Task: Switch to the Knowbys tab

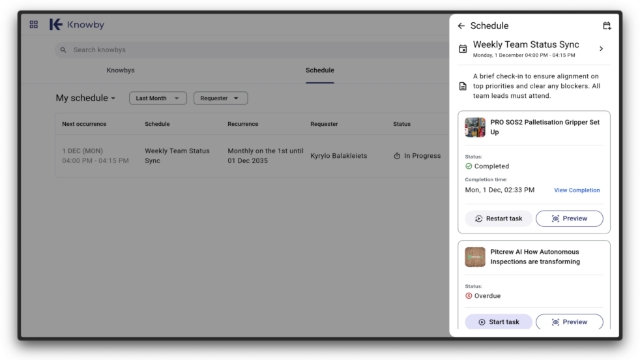Action: 120,70
